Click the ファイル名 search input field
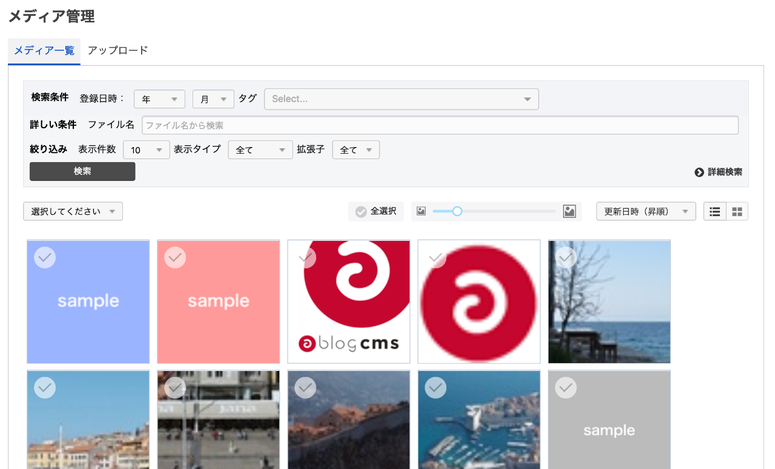Image resolution: width=775 pixels, height=469 pixels. pos(440,125)
